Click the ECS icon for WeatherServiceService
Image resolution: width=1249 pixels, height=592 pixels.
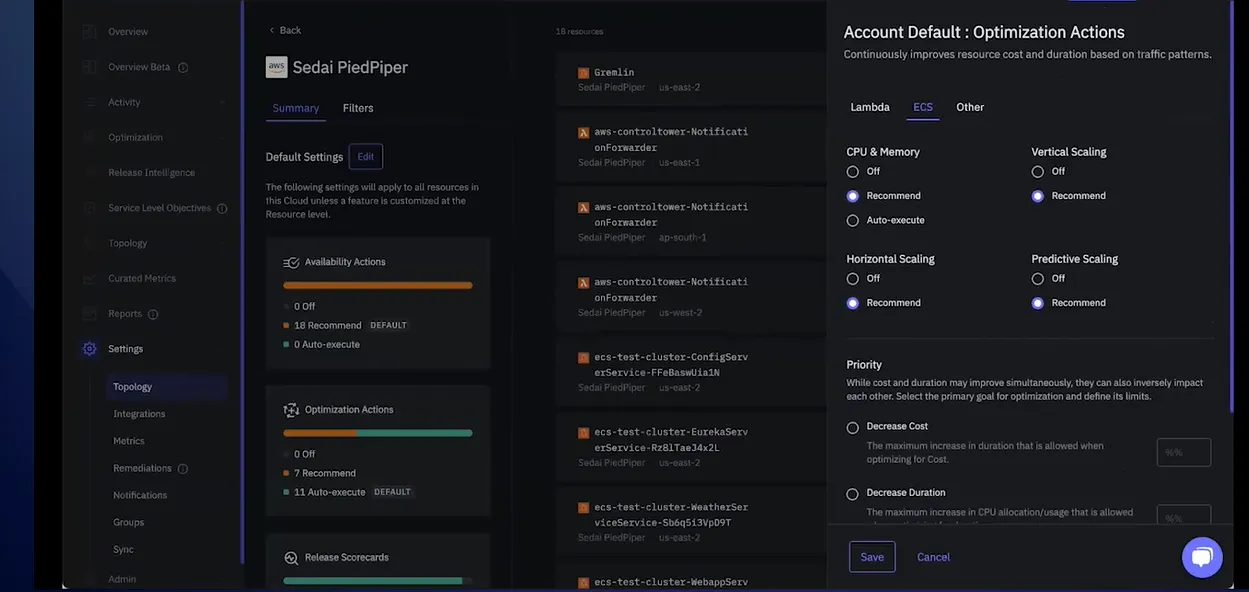pyautogui.click(x=583, y=508)
